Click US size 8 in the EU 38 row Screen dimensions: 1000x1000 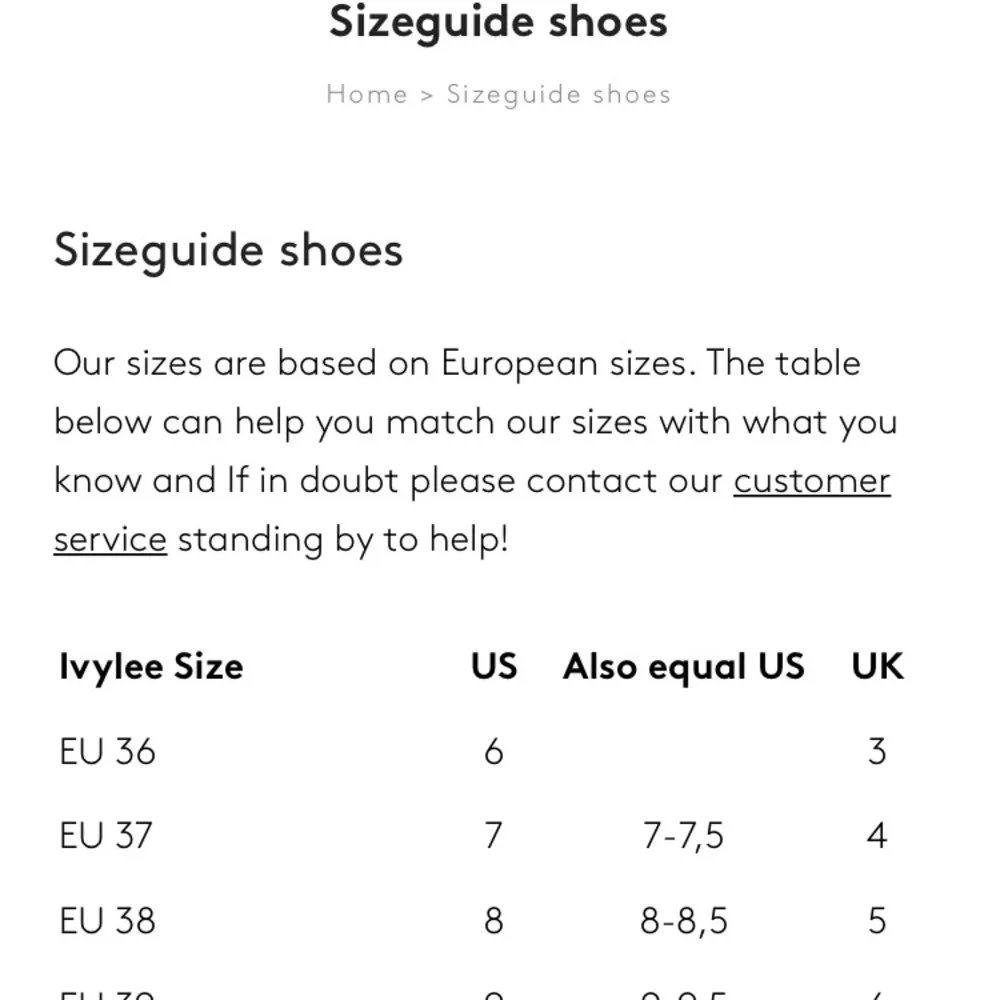click(494, 920)
